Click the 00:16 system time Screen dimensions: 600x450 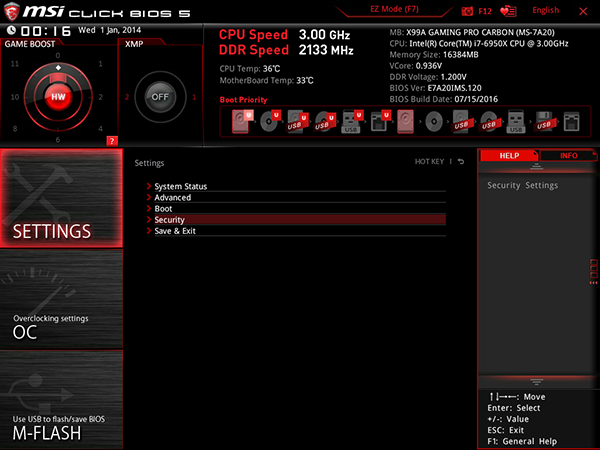pyautogui.click(x=46, y=31)
